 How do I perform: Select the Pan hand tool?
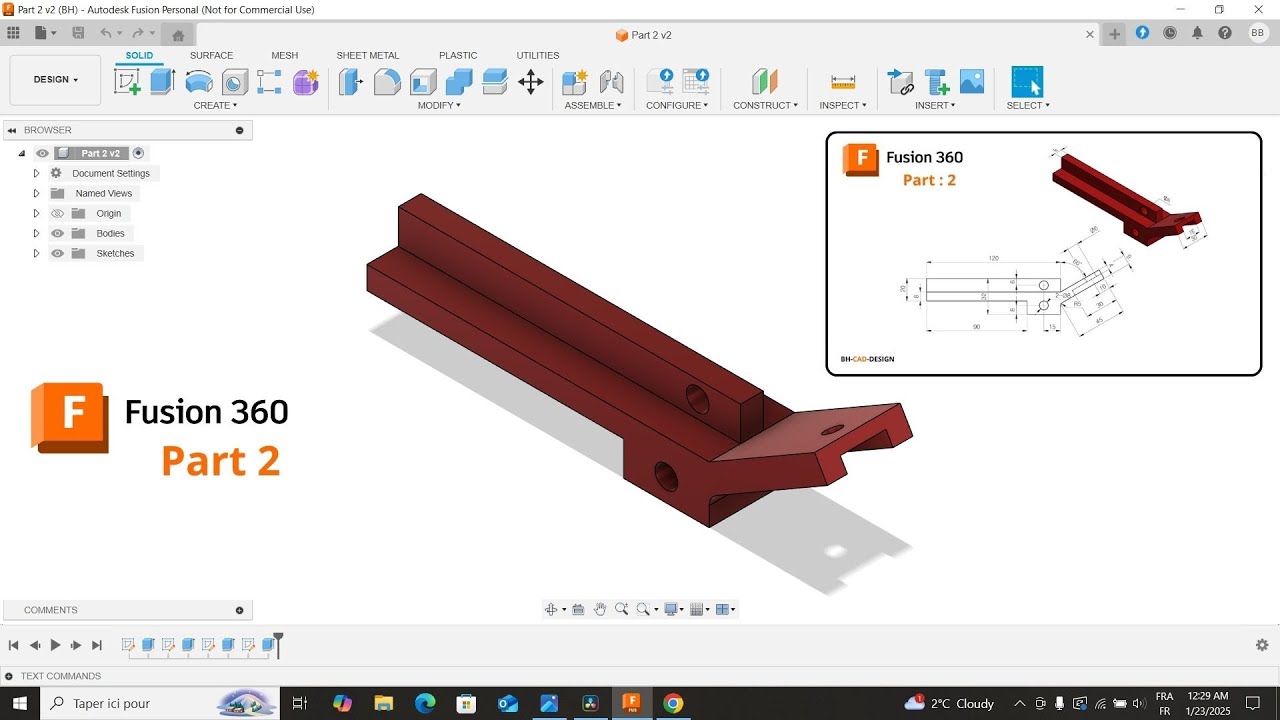click(x=600, y=609)
